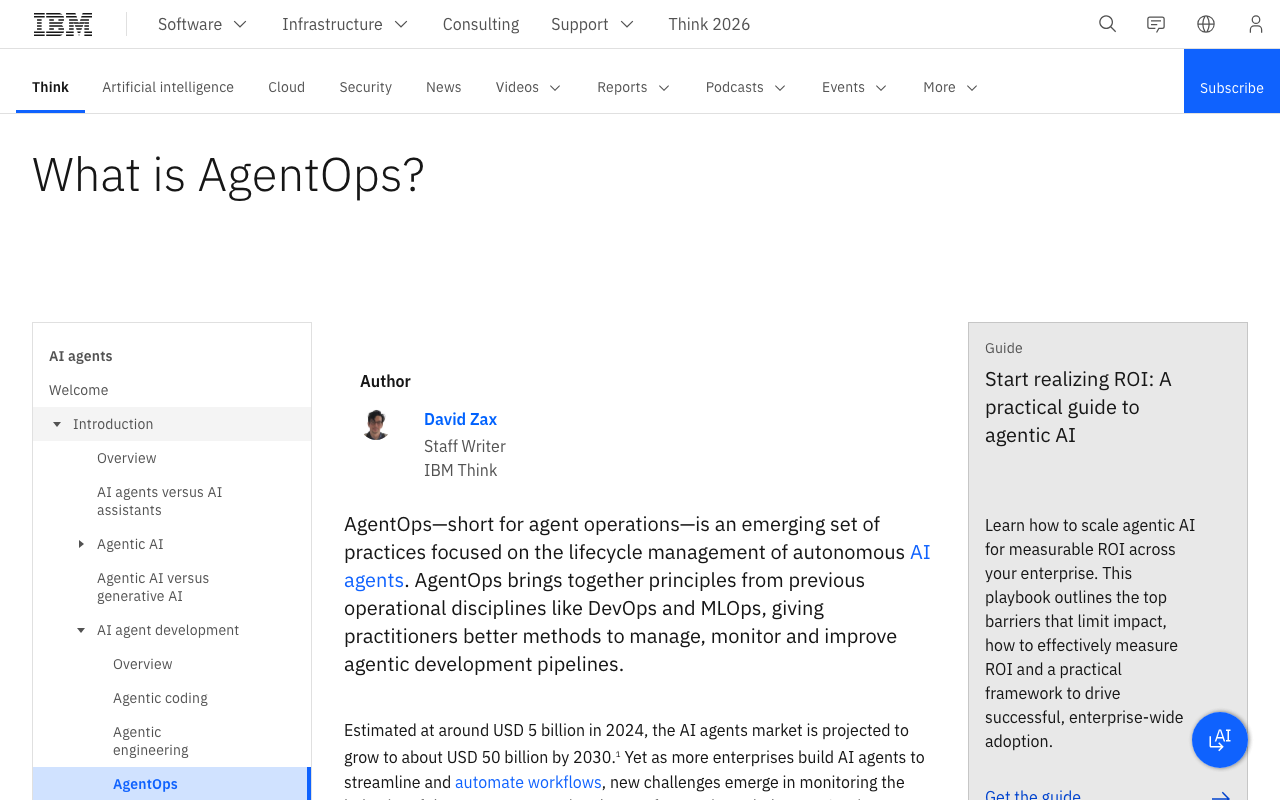Follow the automate workflows link
Screen dimensions: 1280x800
528,782
